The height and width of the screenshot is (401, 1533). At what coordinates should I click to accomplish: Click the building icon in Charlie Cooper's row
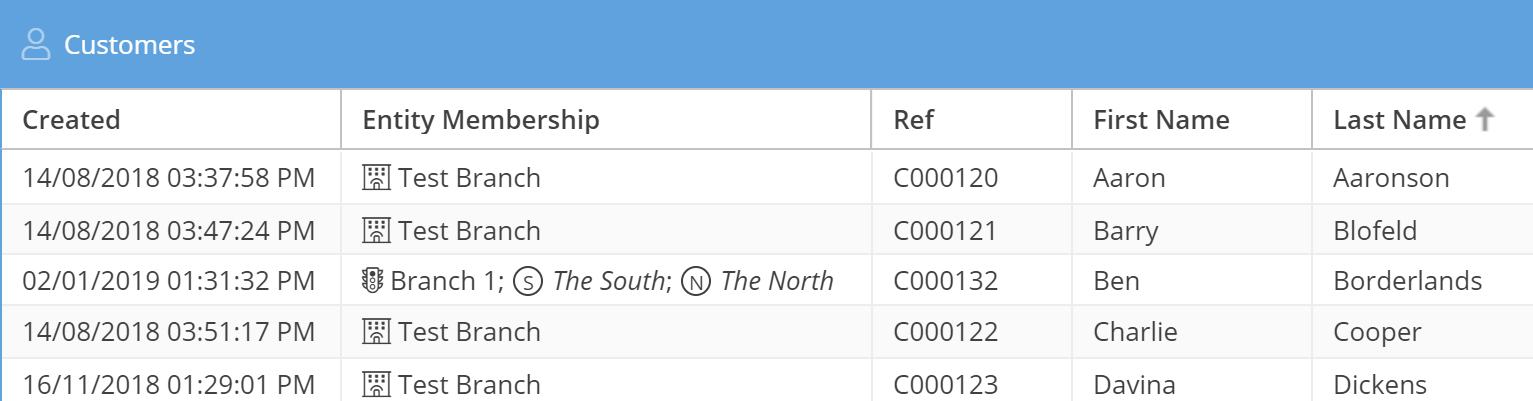[375, 332]
